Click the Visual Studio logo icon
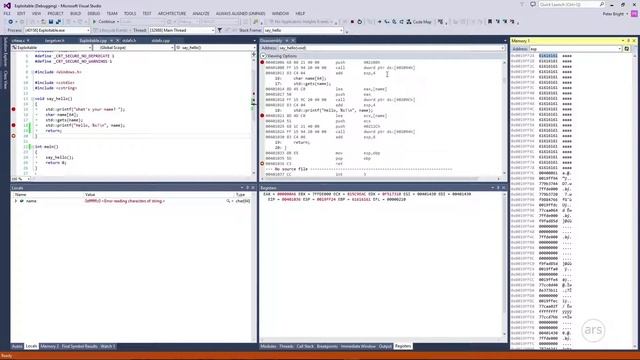The height and width of the screenshot is (360, 640). click(x=7, y=6)
